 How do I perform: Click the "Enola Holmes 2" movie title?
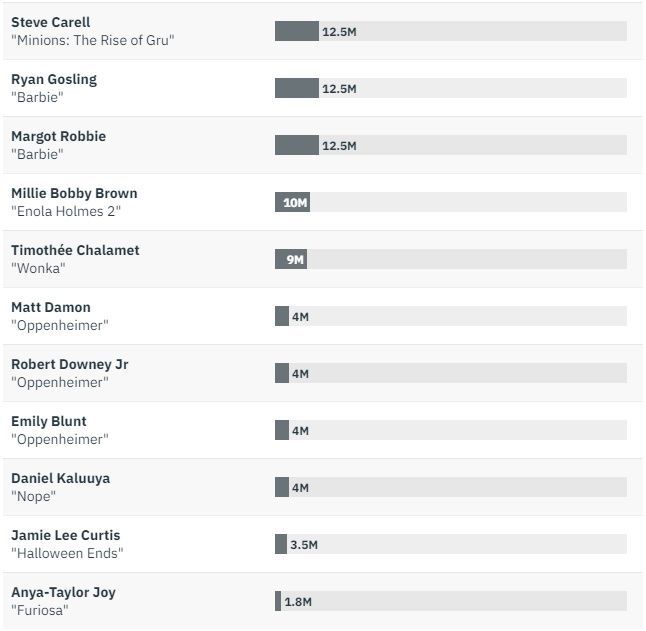coord(65,211)
